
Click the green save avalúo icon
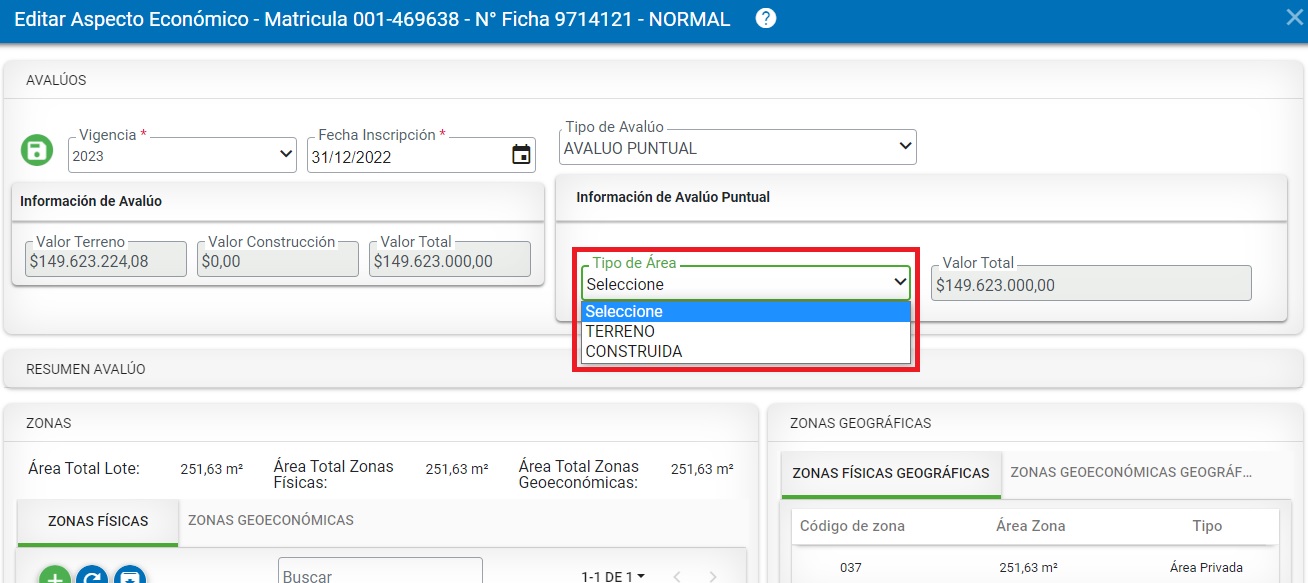[37, 151]
